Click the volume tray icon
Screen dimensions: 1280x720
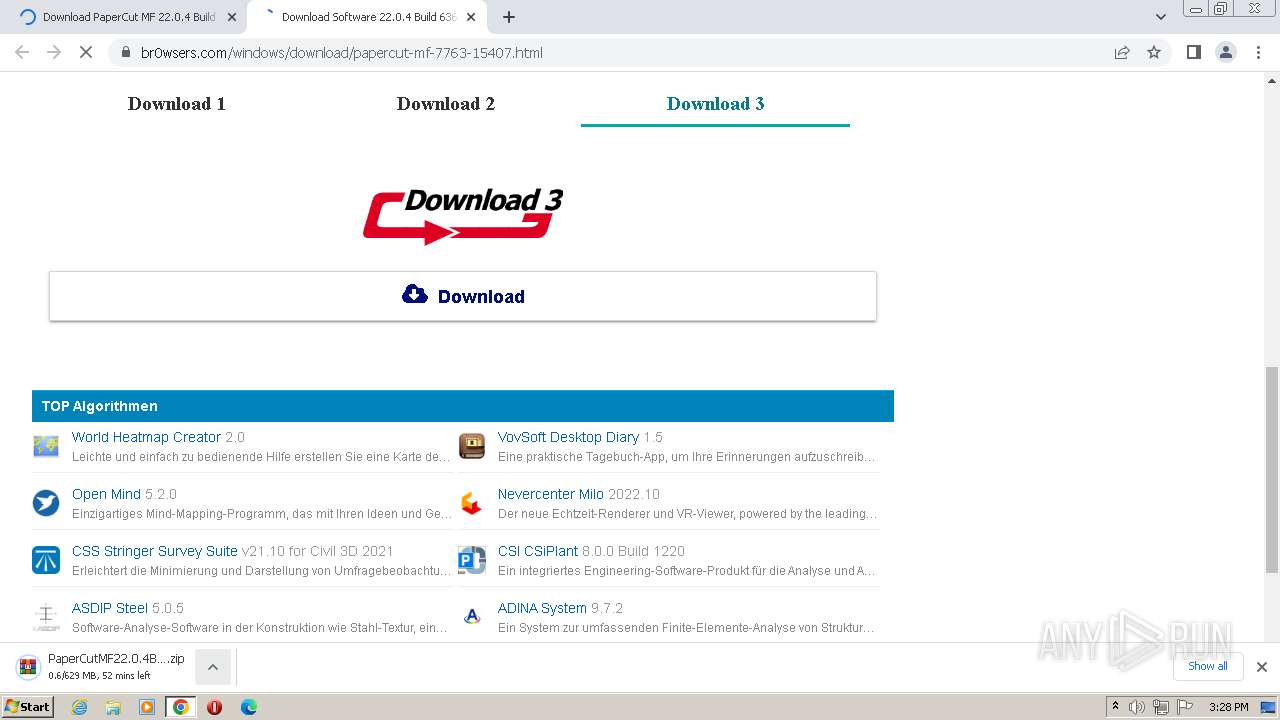point(1137,707)
